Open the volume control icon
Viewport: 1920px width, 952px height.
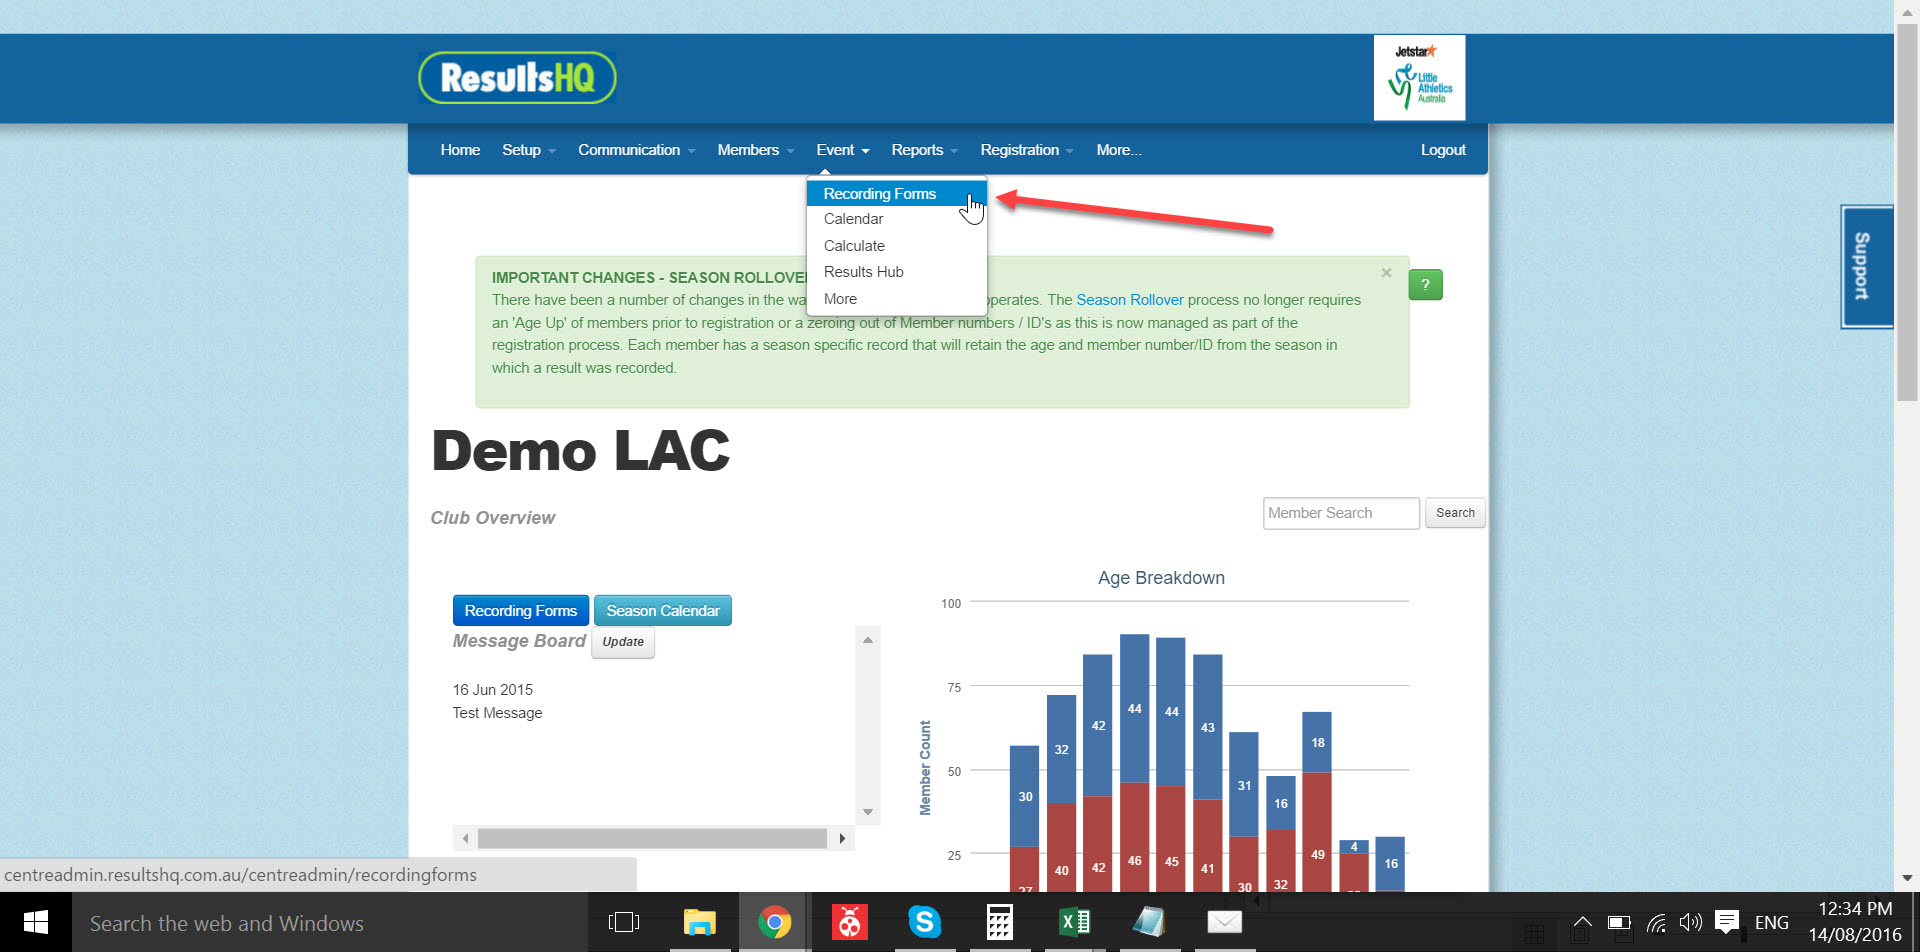[1691, 922]
